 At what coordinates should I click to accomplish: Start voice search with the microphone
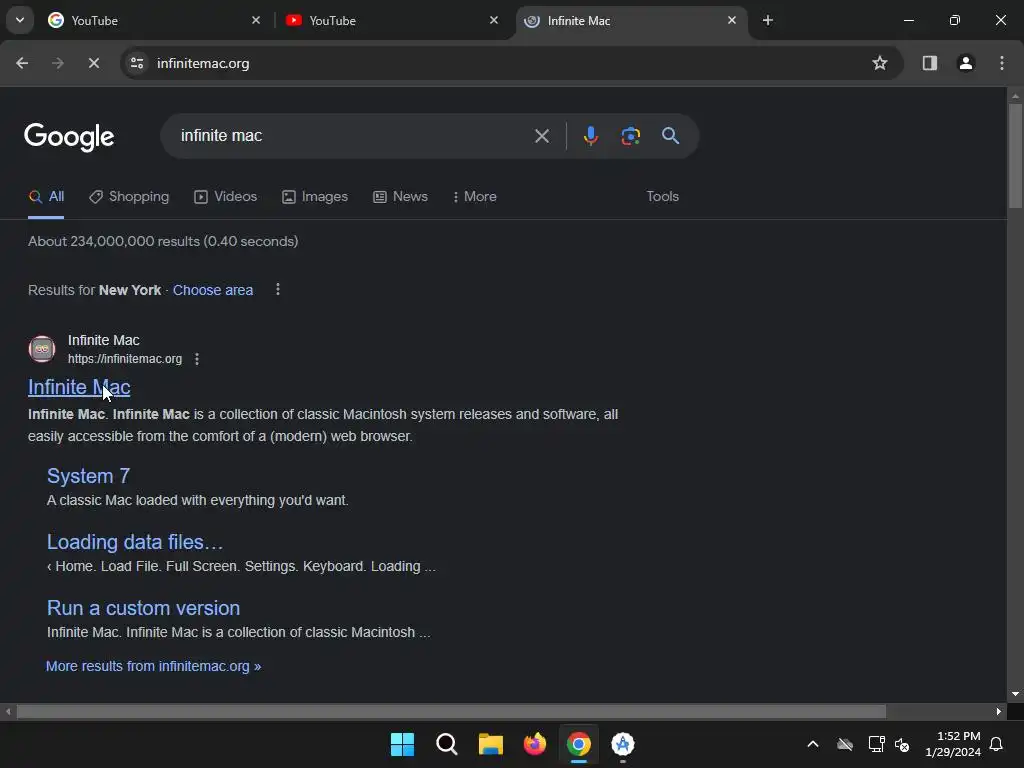tap(590, 136)
